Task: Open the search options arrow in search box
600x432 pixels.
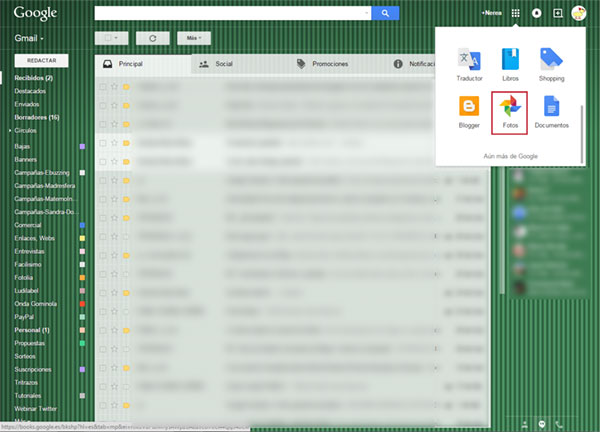Action: [367, 13]
